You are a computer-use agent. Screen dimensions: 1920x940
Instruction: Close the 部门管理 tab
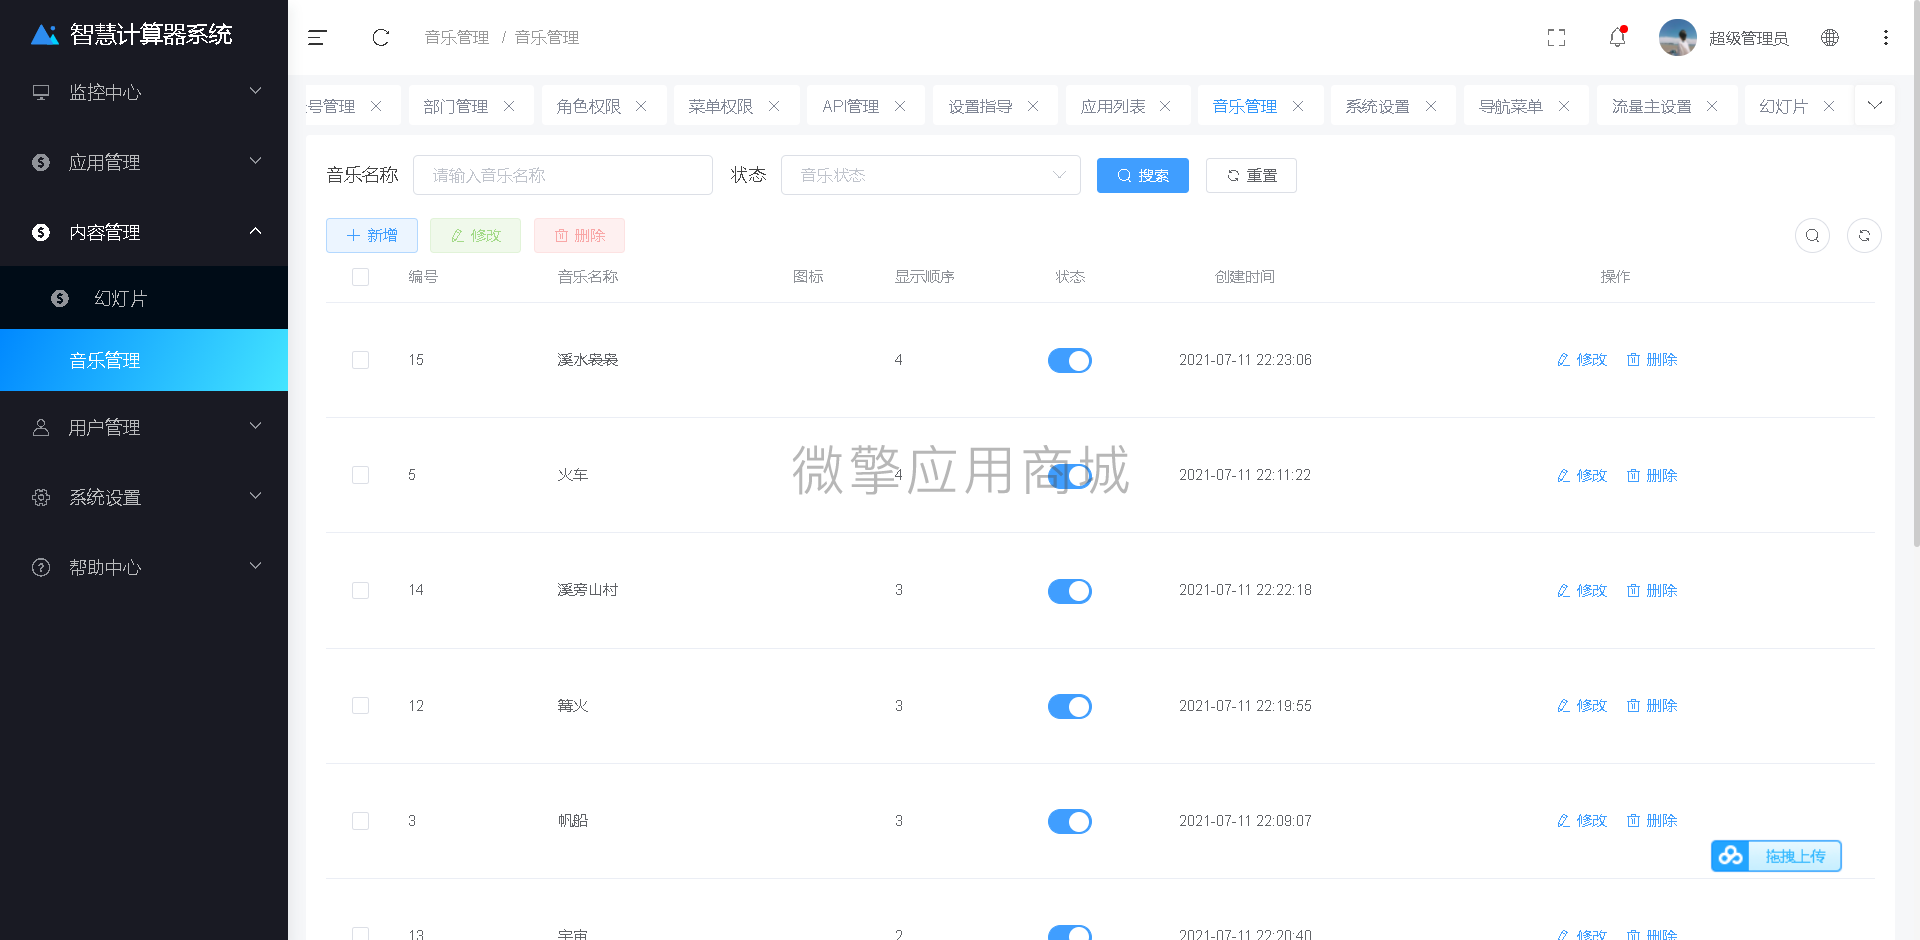pyautogui.click(x=509, y=106)
